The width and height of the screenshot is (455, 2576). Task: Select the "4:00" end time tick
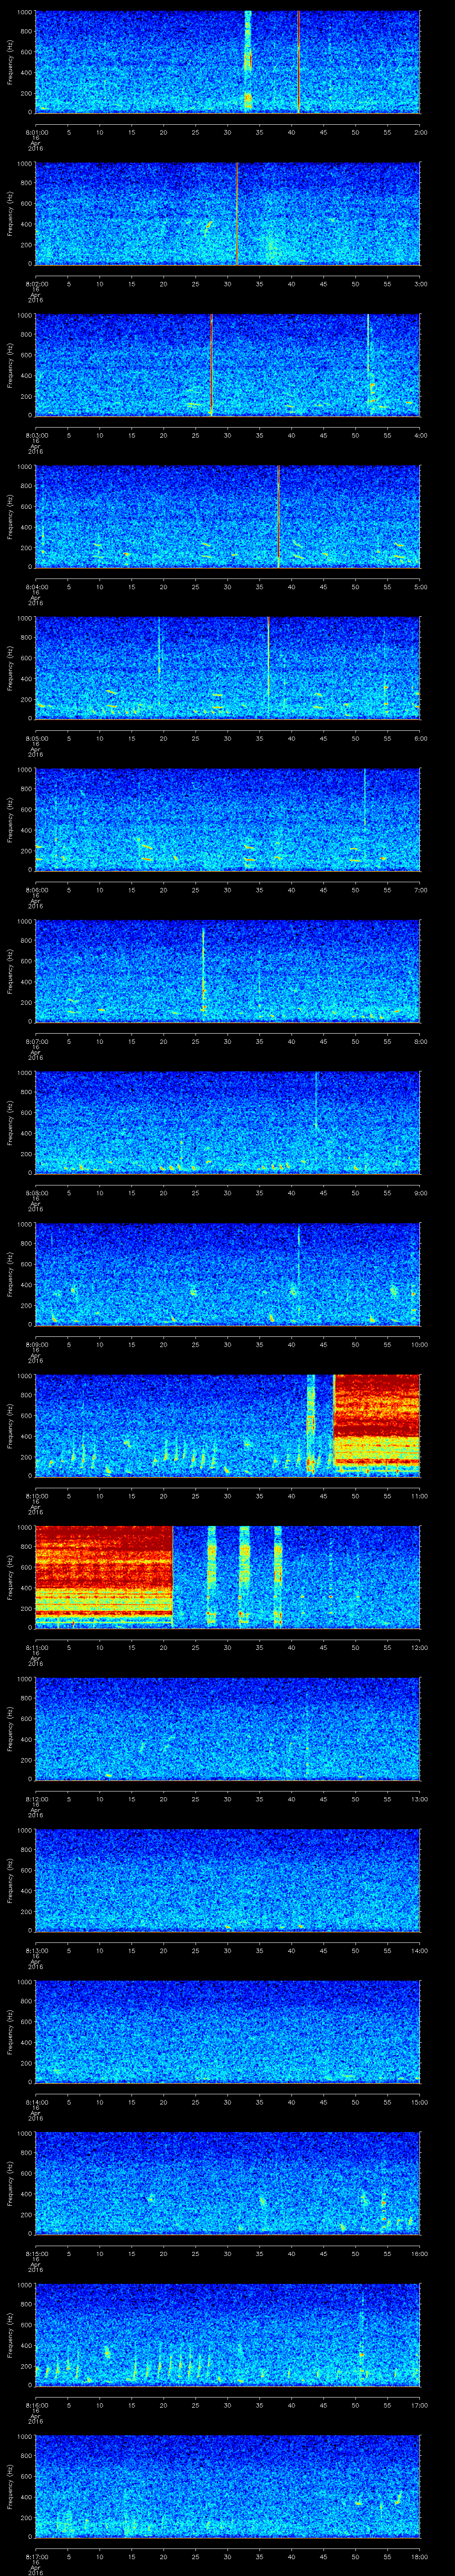pyautogui.click(x=420, y=435)
